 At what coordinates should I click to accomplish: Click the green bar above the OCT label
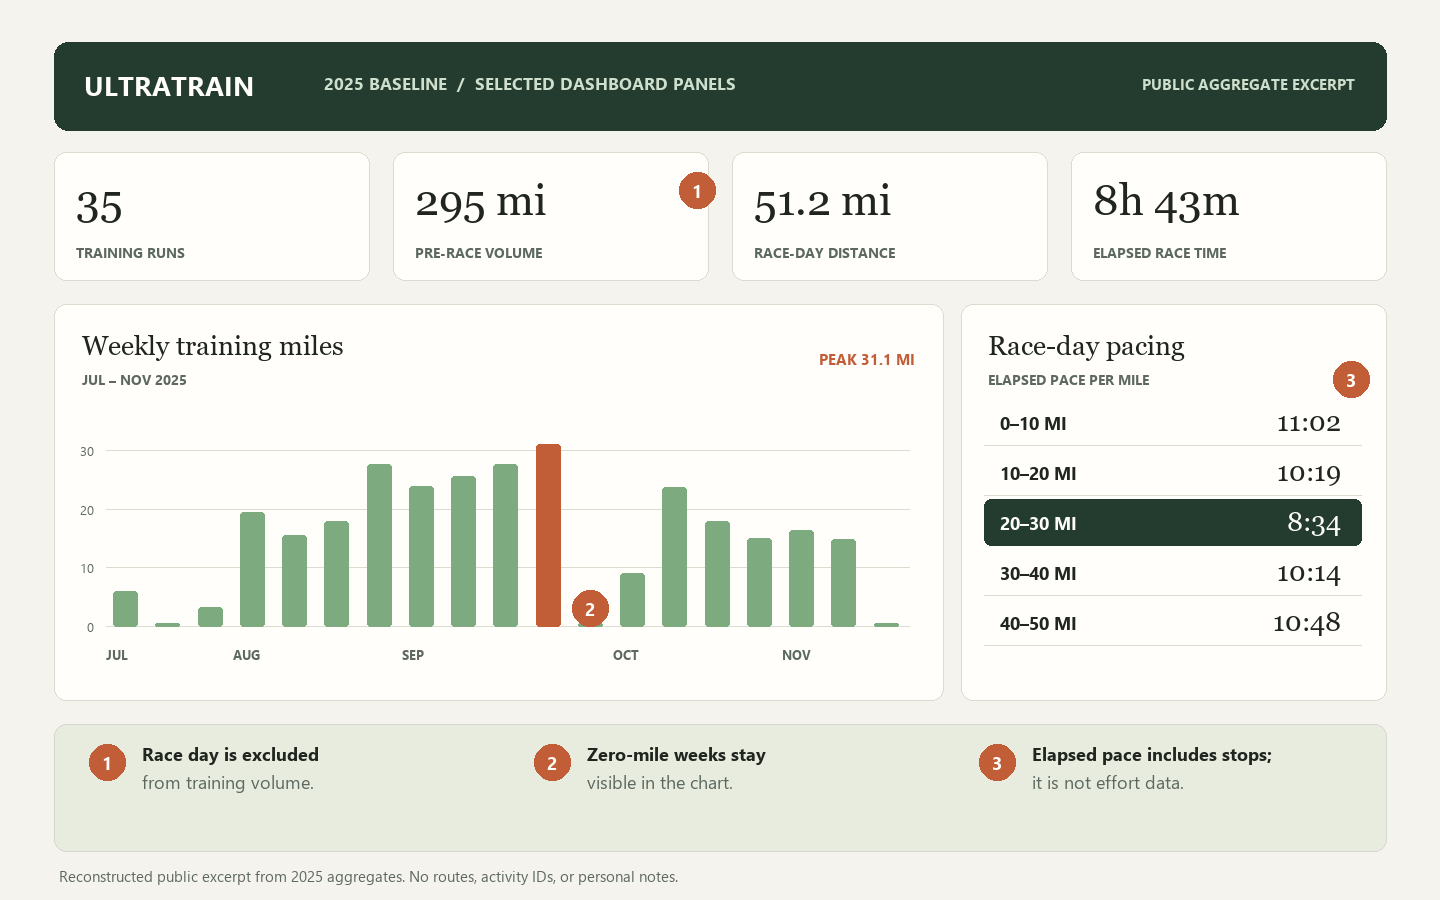coord(632,600)
